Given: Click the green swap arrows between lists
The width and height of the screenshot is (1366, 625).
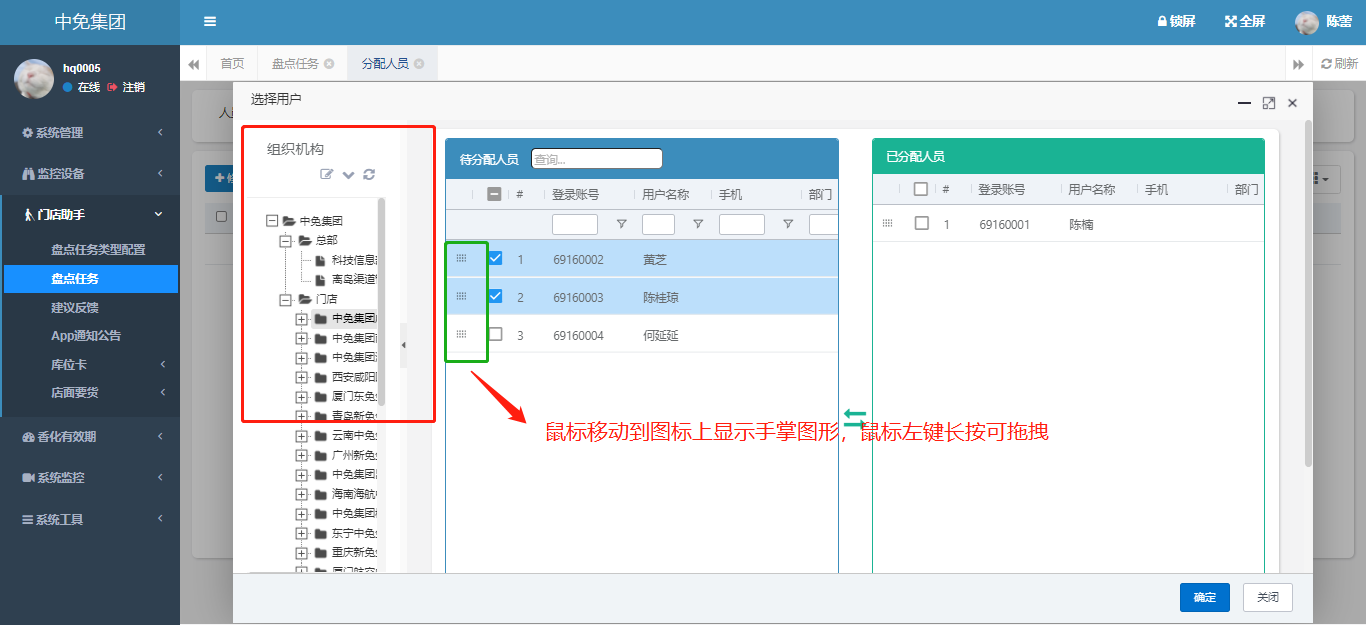Looking at the screenshot, I should tap(854, 418).
